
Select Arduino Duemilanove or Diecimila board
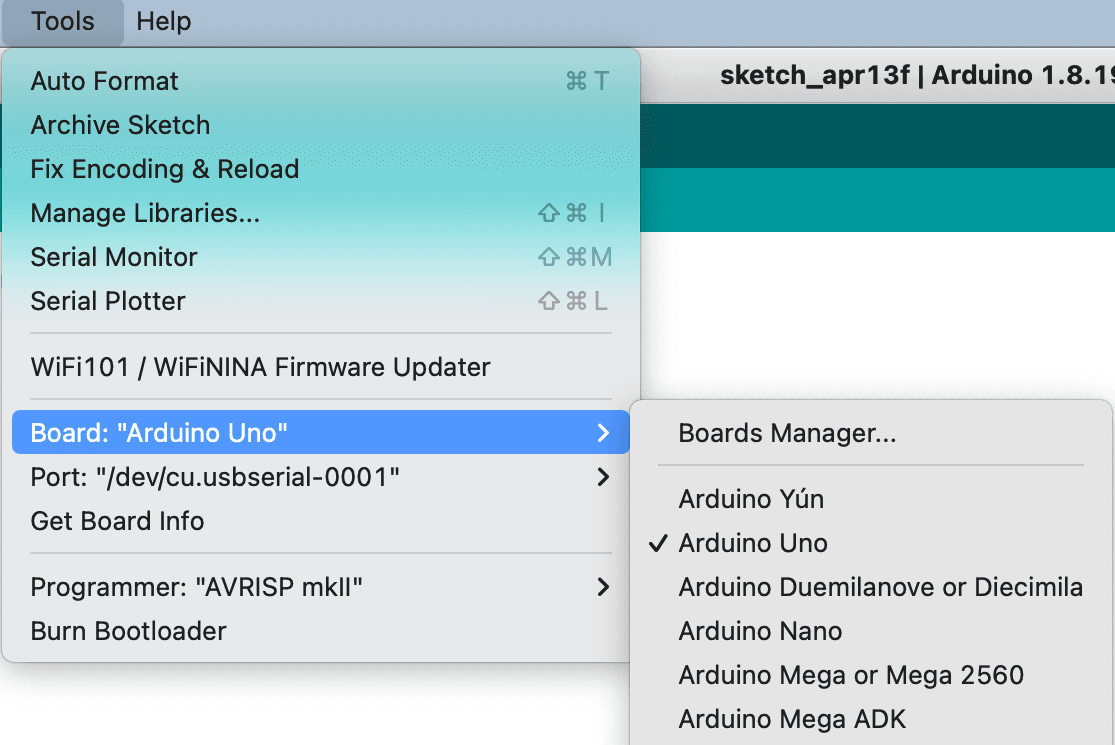point(870,587)
